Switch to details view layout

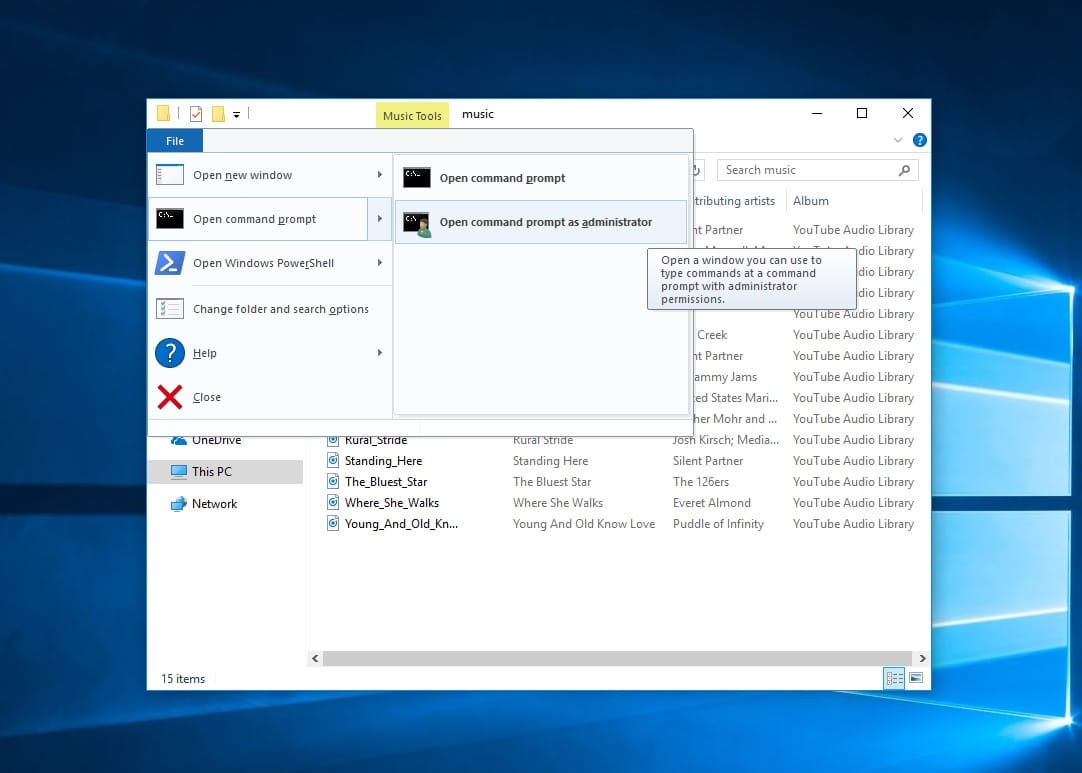894,678
